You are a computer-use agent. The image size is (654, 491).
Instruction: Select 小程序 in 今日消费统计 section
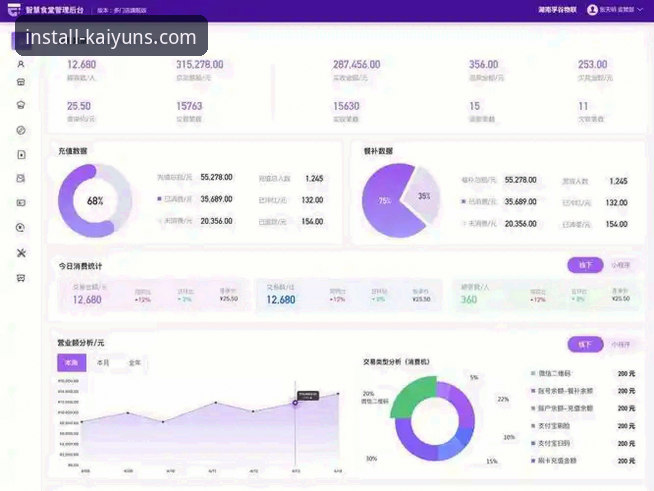coord(621,265)
